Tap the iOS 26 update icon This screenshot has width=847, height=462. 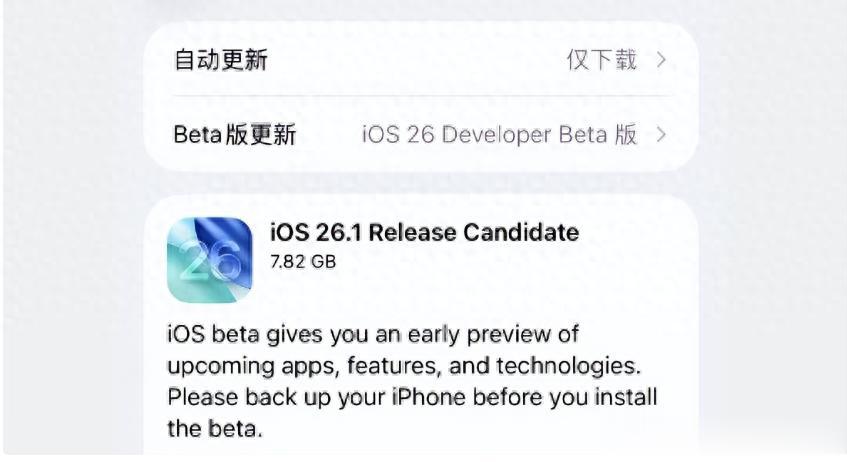point(209,259)
